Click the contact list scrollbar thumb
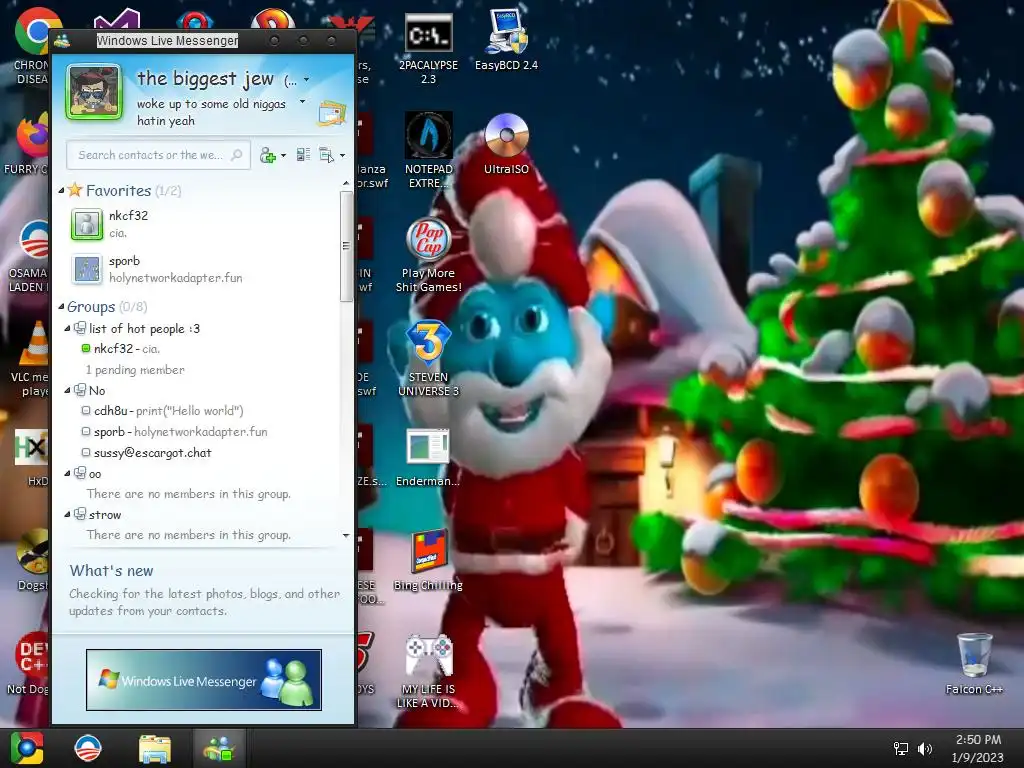 [346, 246]
